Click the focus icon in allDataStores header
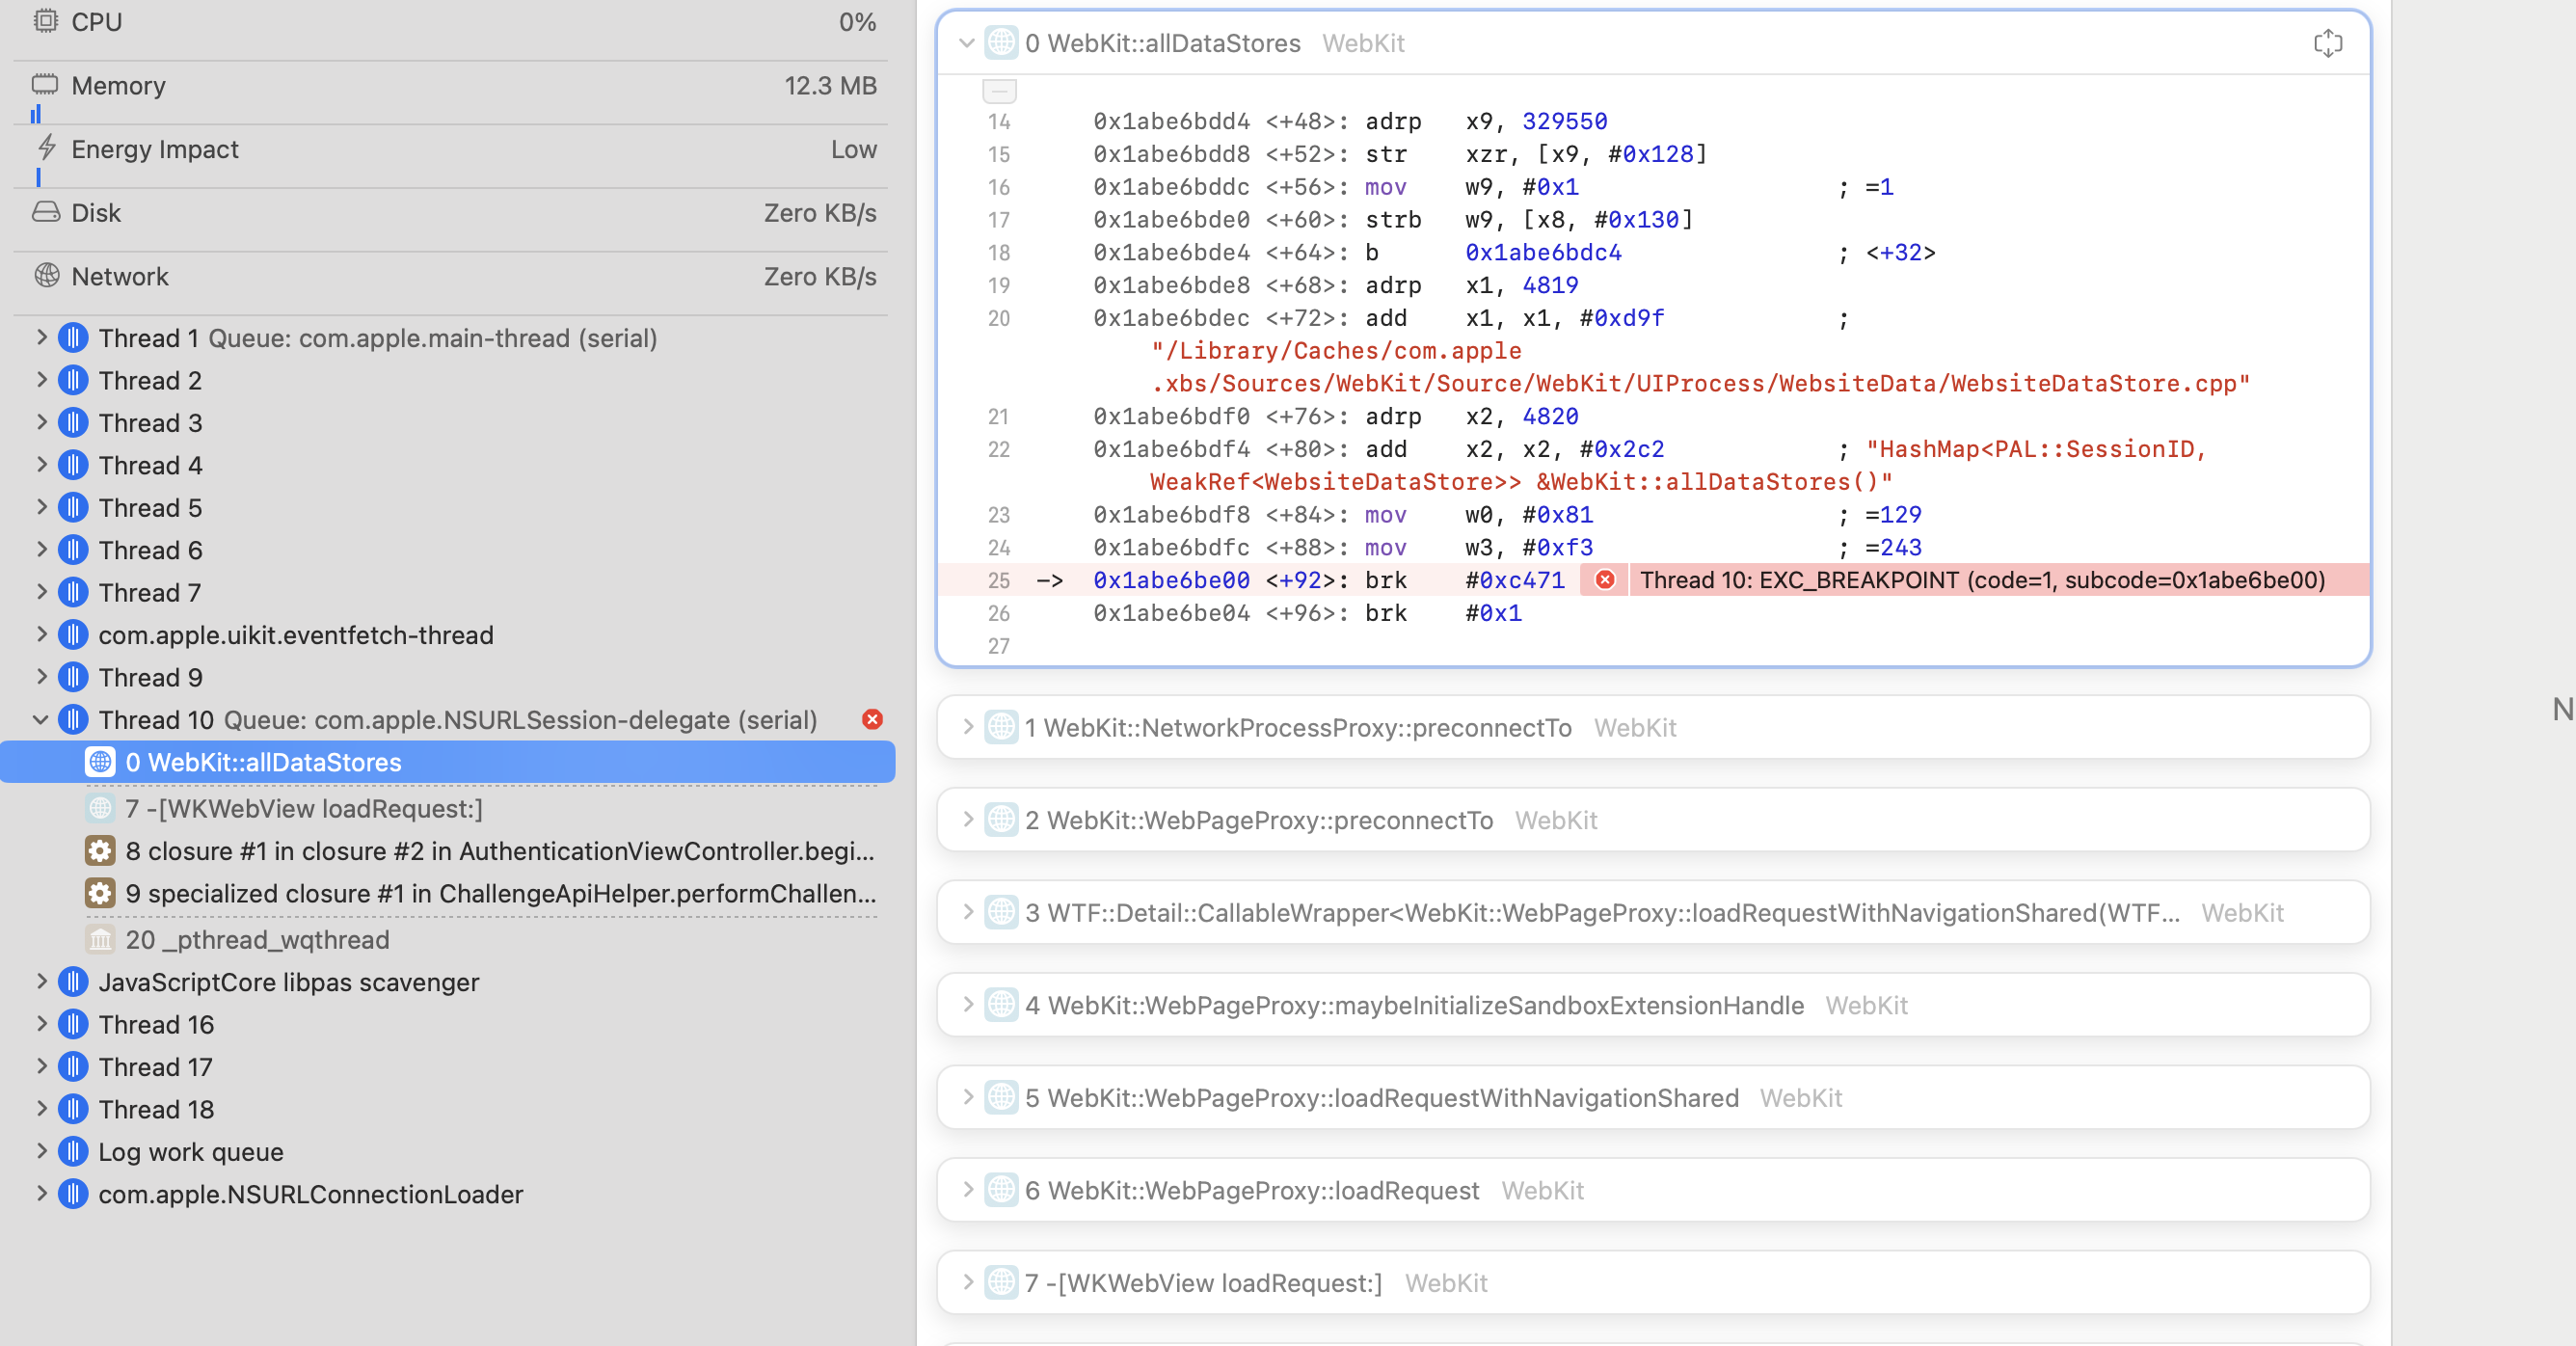This screenshot has width=2576, height=1346. (x=2327, y=43)
